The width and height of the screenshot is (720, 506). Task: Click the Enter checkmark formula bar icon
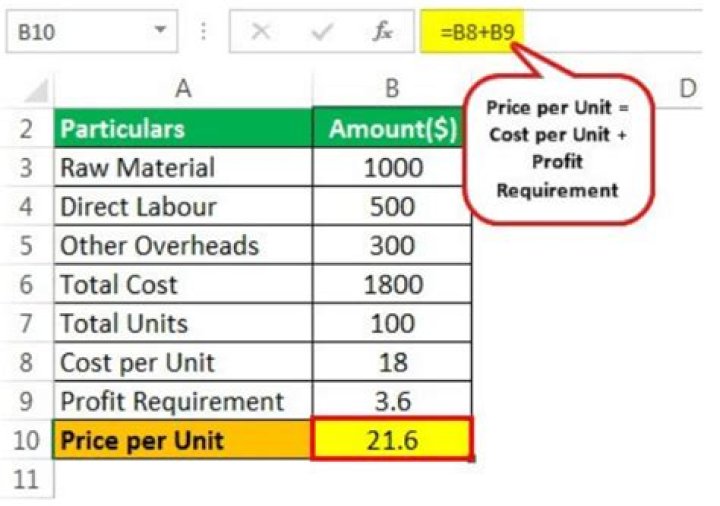point(322,32)
